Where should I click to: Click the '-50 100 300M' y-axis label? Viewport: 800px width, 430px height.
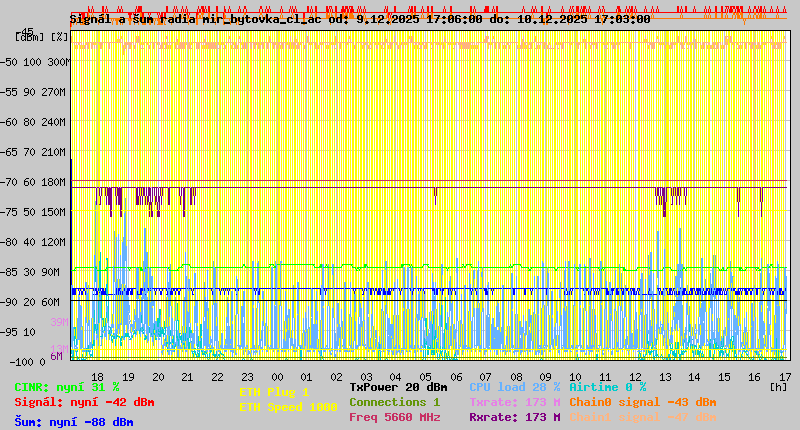pyautogui.click(x=35, y=62)
